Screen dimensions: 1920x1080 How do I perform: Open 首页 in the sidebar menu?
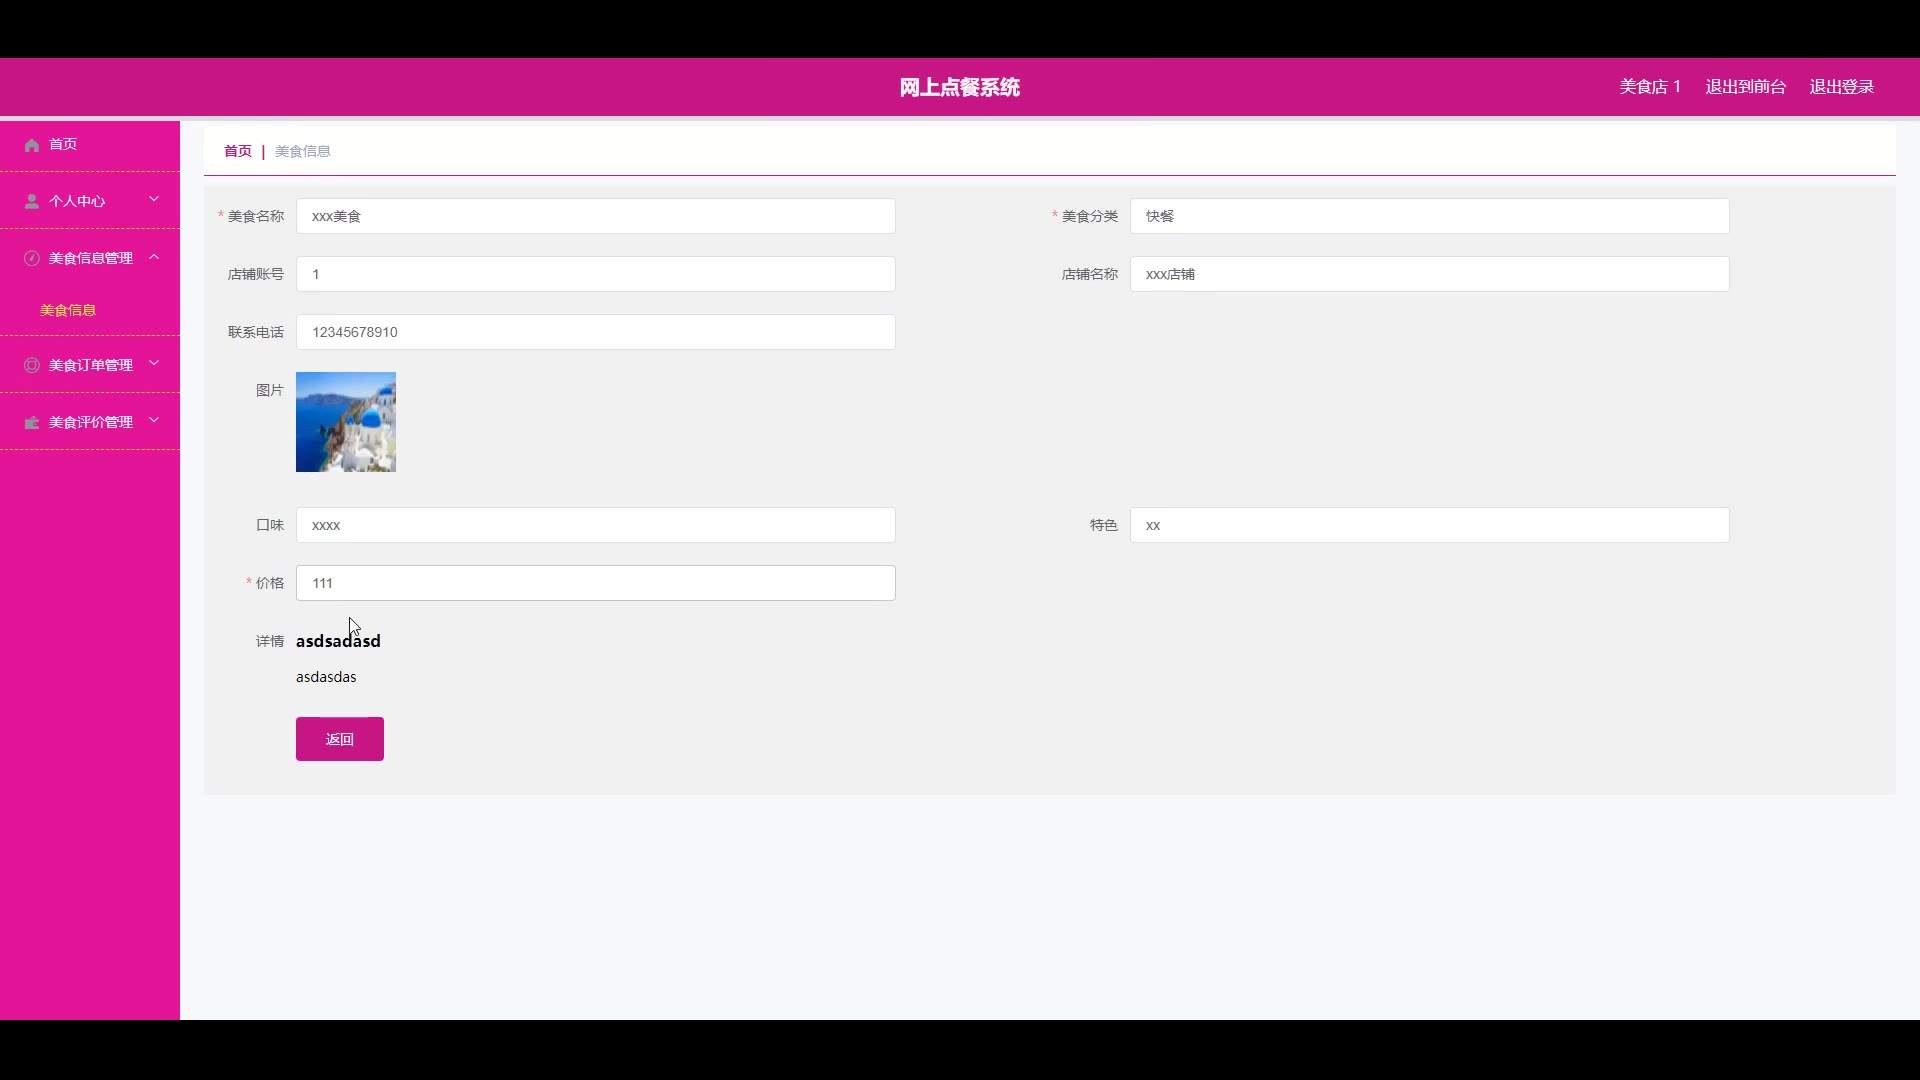(x=63, y=145)
